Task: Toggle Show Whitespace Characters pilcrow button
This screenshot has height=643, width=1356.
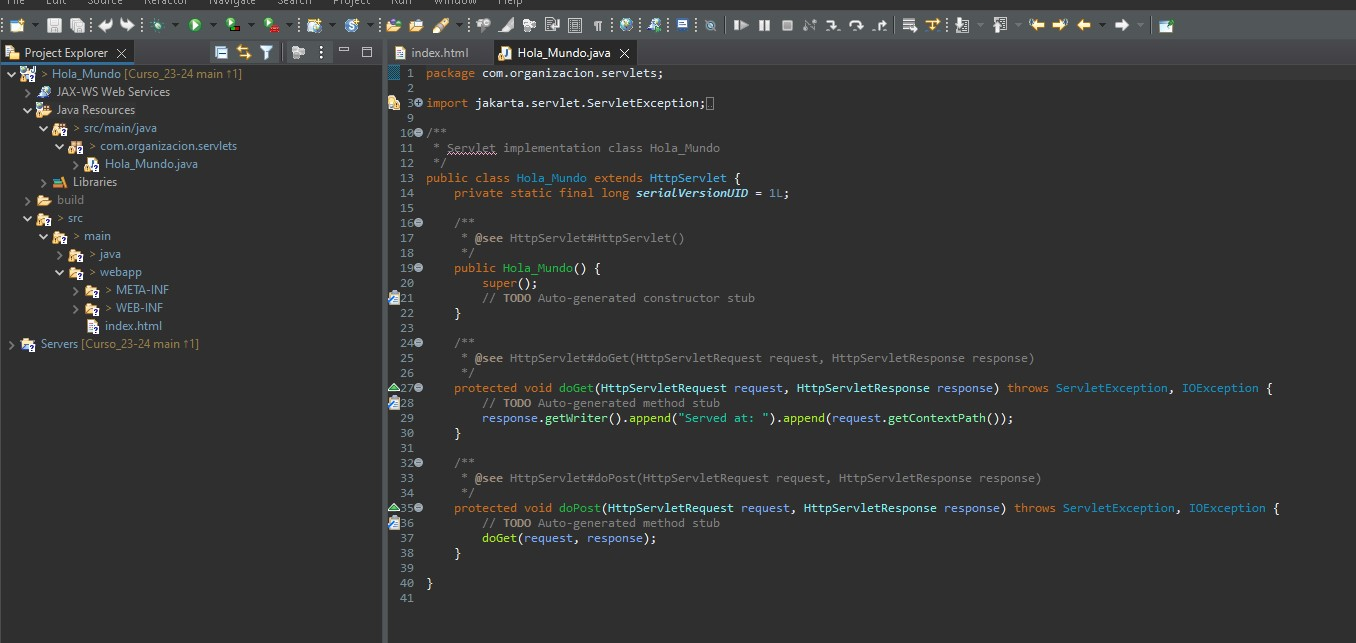Action: point(598,25)
